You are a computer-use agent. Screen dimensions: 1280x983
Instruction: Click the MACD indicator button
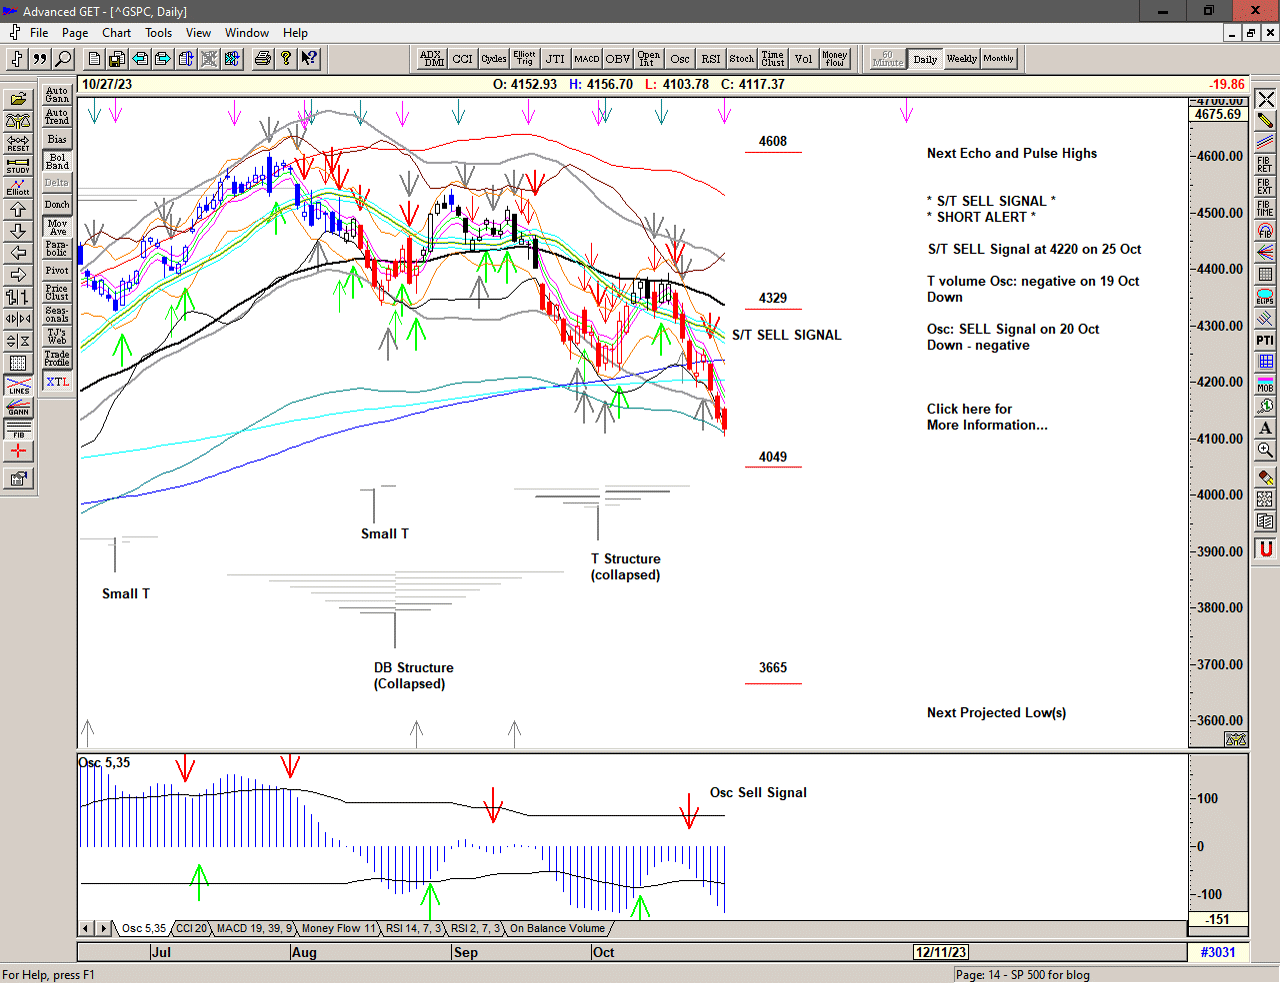[587, 59]
